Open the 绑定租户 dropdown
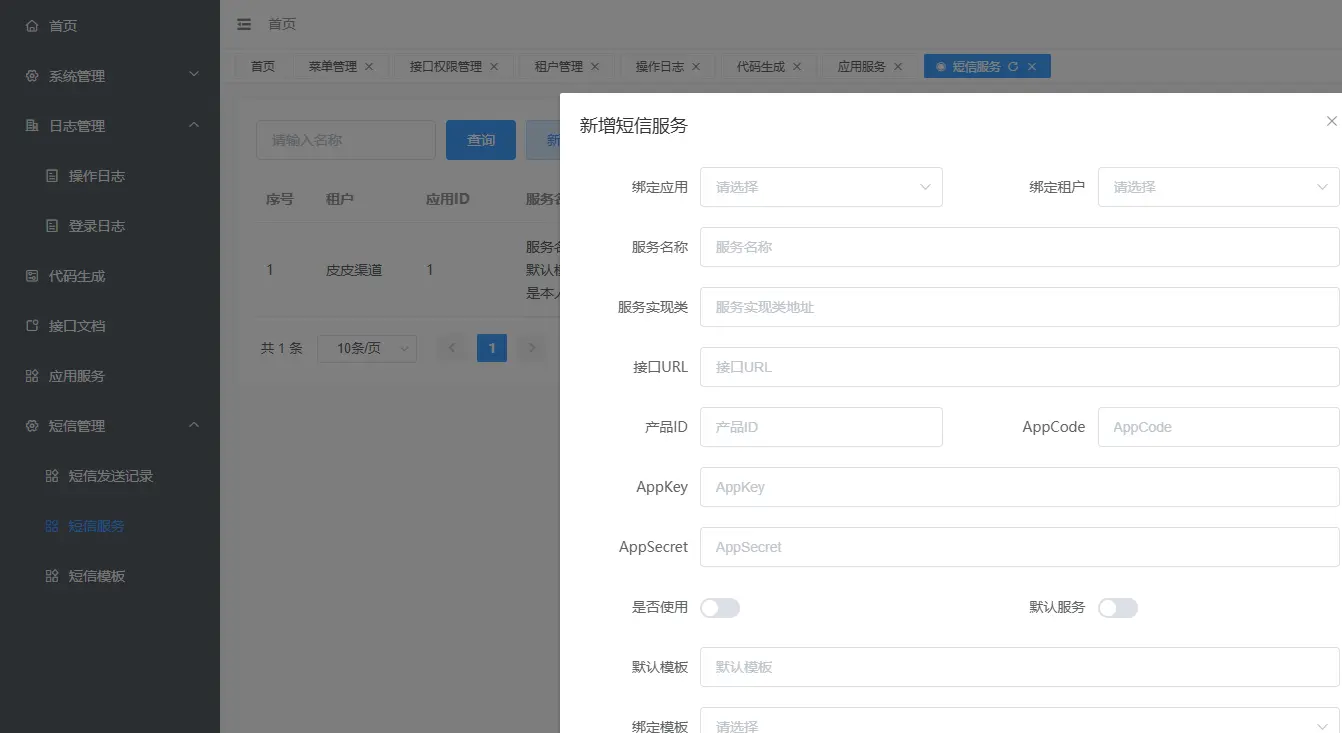The image size is (1342, 733). (x=1218, y=187)
